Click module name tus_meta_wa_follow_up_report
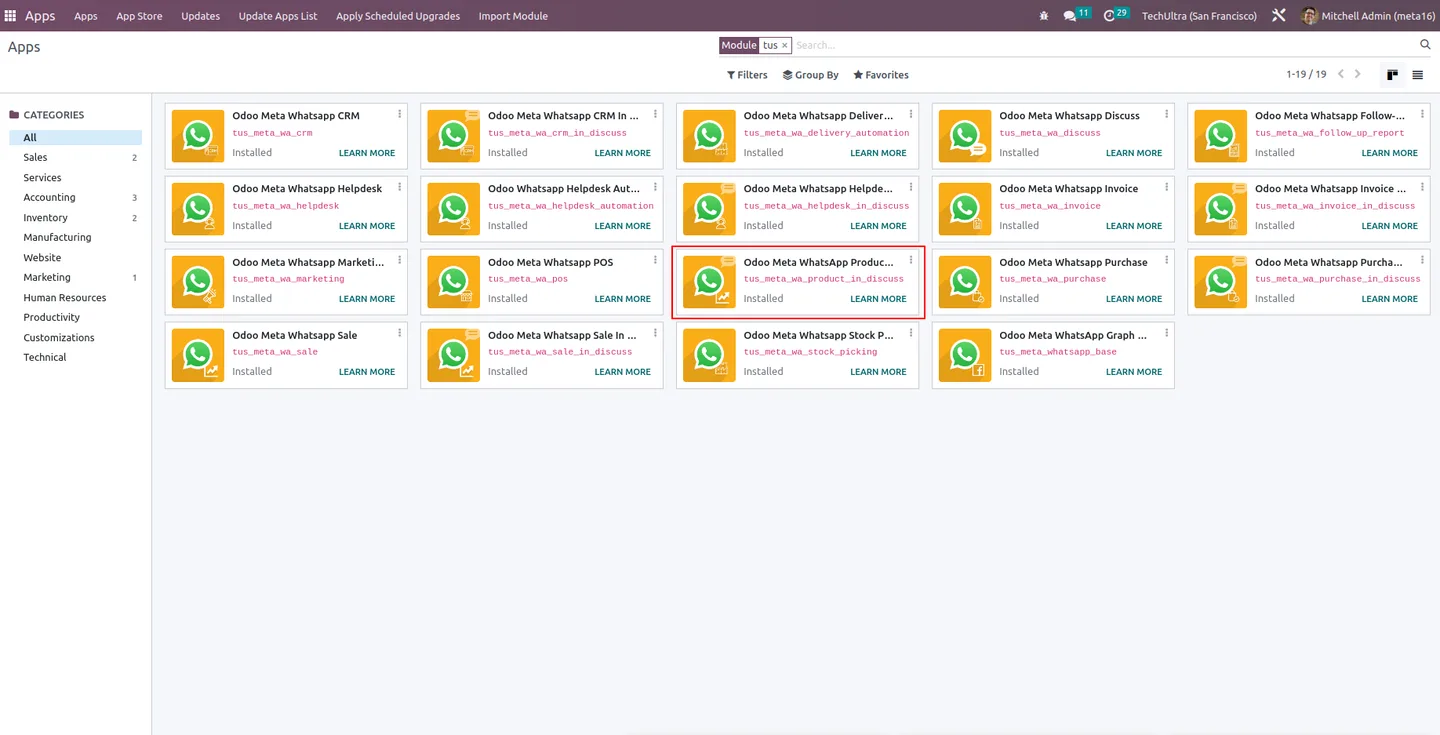Image resolution: width=1440 pixels, height=735 pixels. [x=1330, y=133]
